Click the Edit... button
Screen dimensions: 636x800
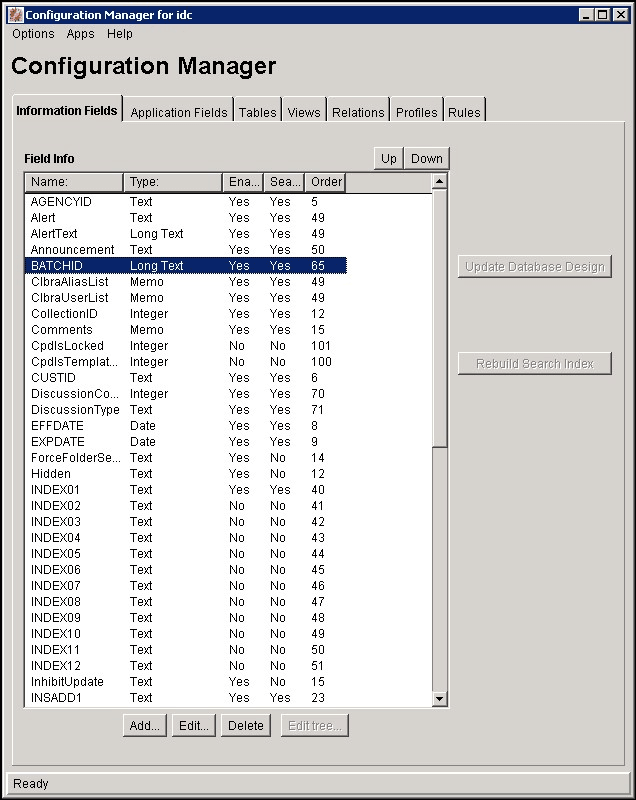point(194,726)
